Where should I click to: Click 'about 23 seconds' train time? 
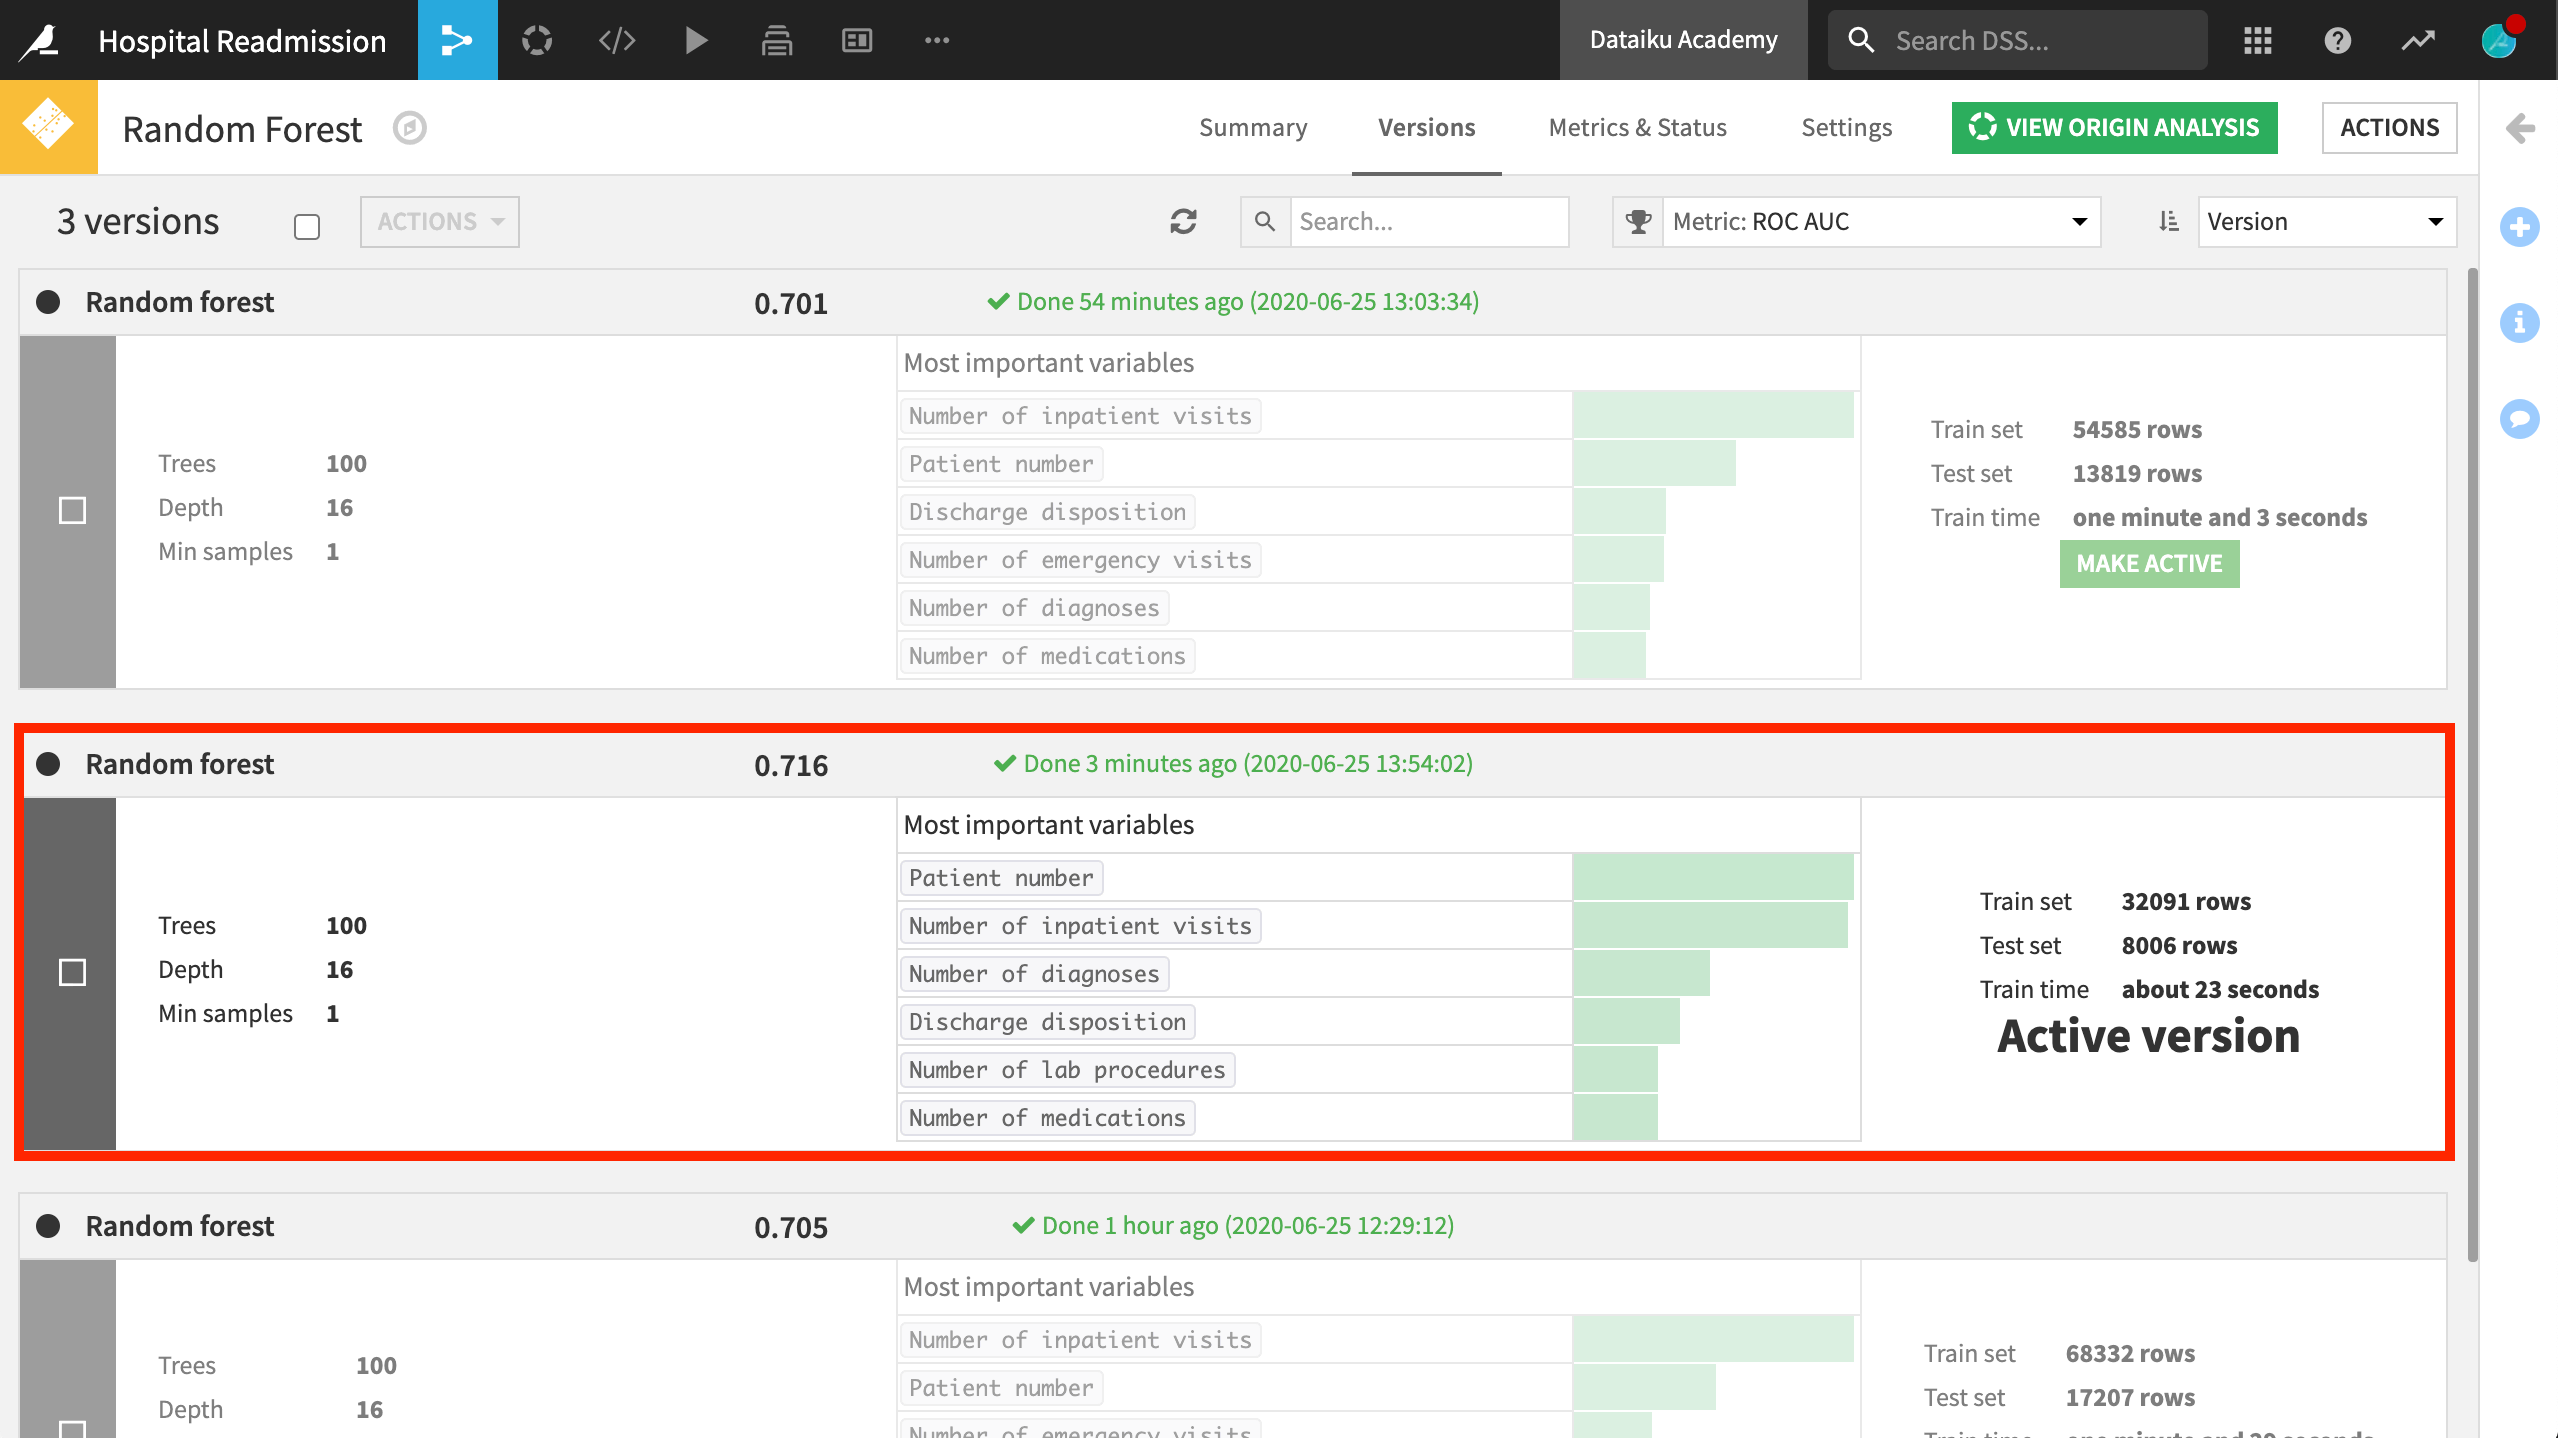(2220, 989)
